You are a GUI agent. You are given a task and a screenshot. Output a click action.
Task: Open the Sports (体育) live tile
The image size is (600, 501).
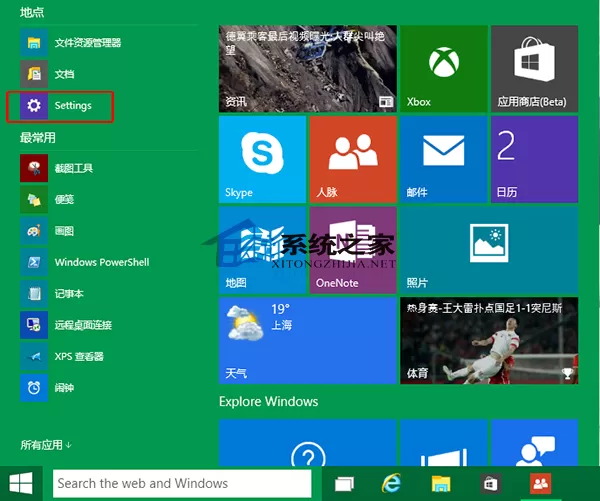pos(489,341)
